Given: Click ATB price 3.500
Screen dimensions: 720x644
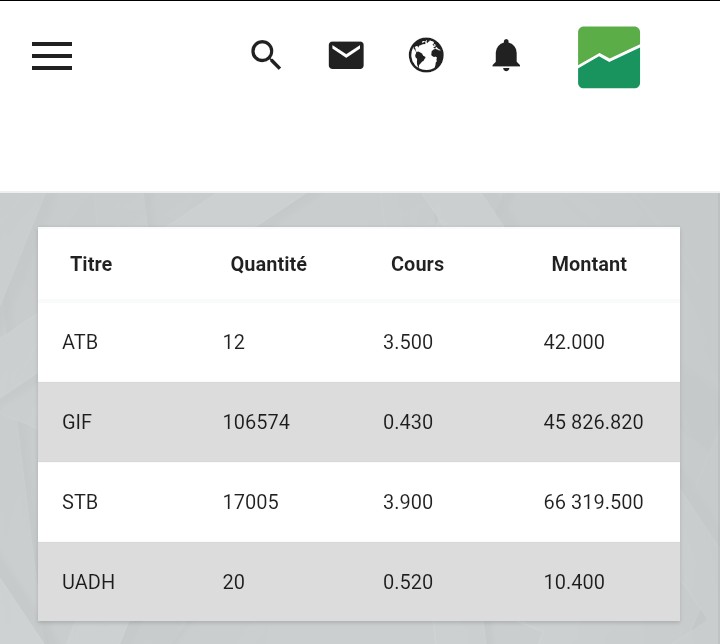Looking at the screenshot, I should [408, 342].
